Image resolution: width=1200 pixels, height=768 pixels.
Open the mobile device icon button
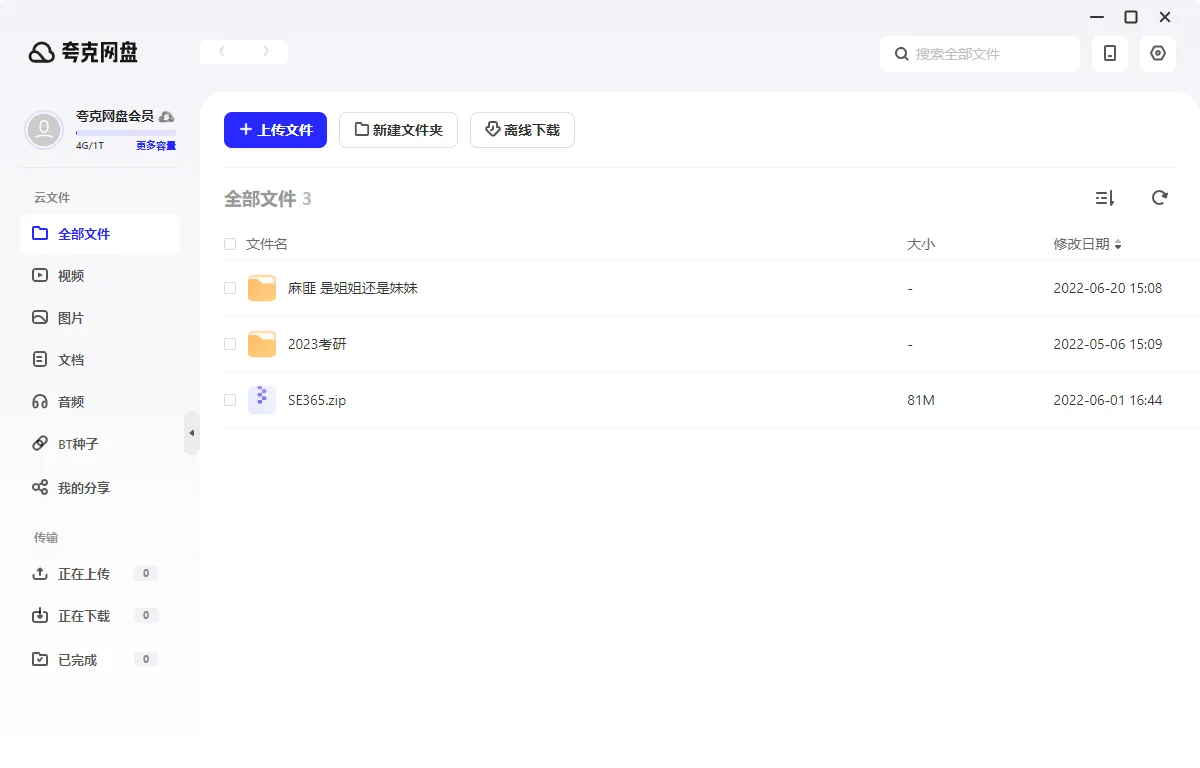1110,54
